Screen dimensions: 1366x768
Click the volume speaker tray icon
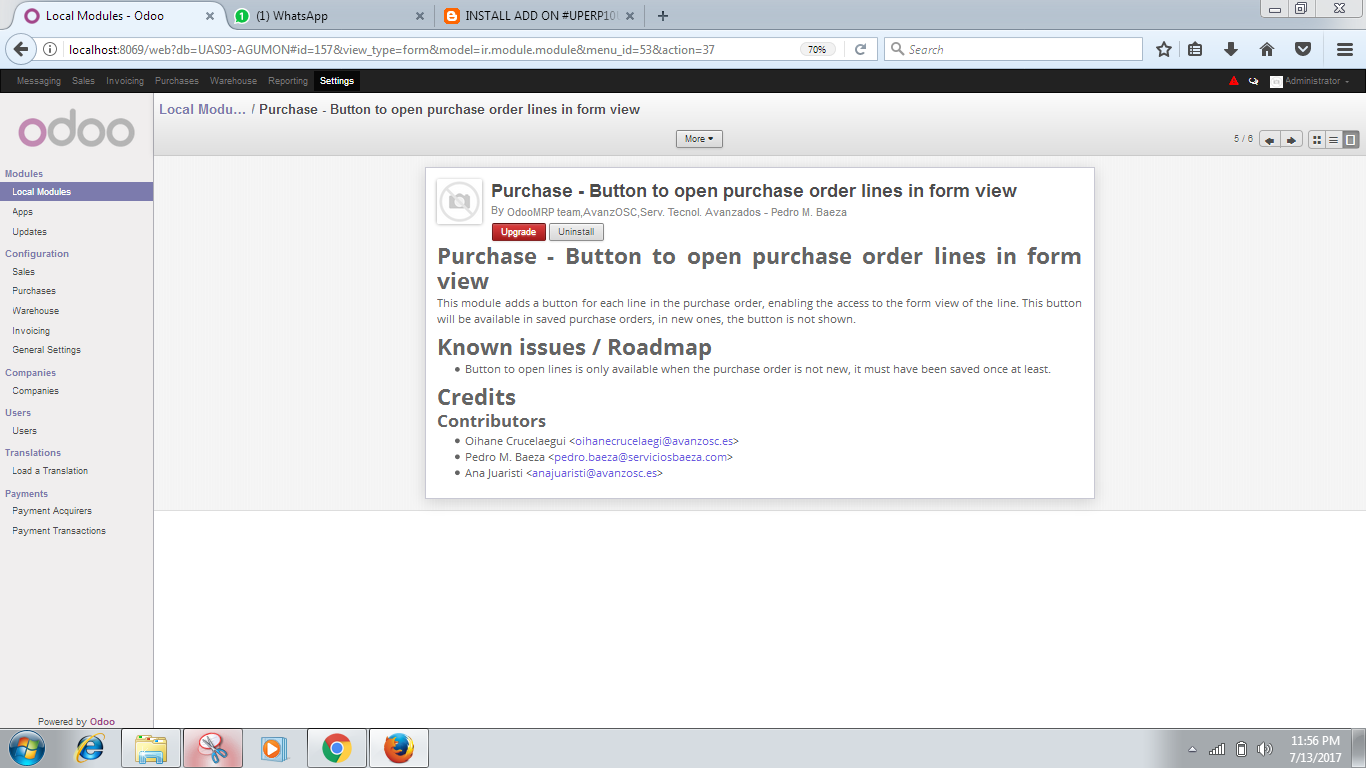[1265, 749]
